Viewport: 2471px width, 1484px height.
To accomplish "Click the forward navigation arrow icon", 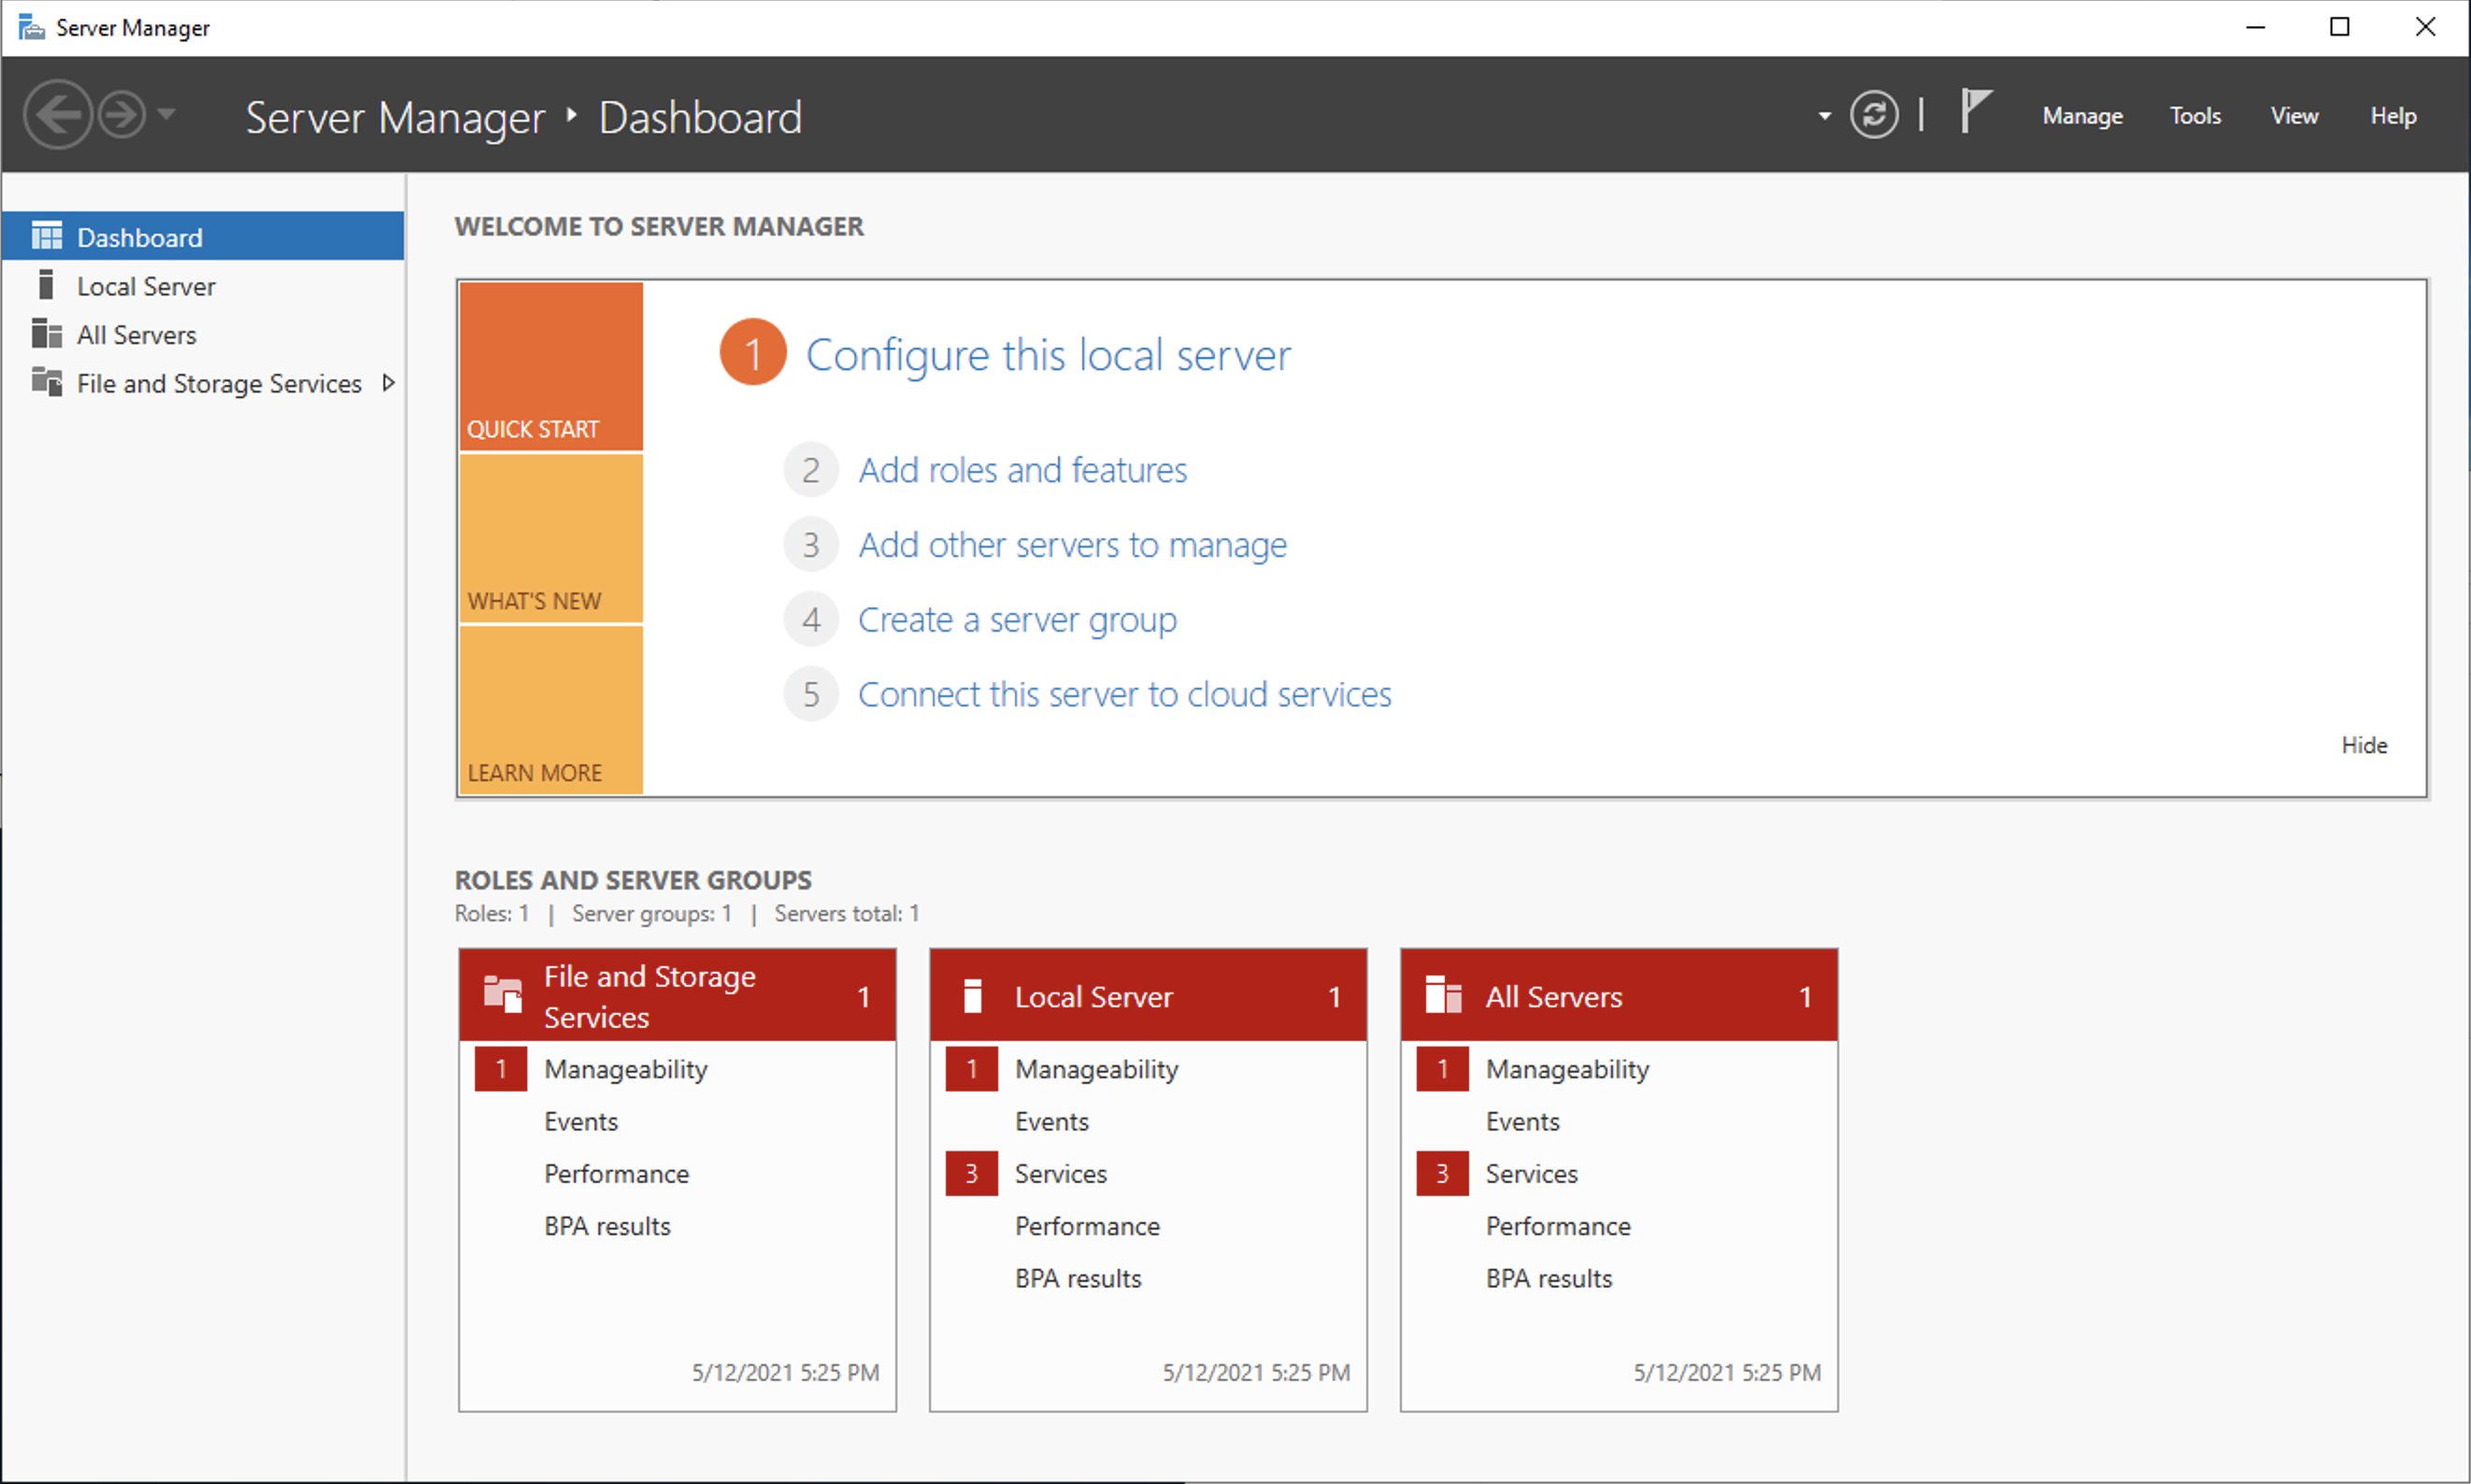I will pos(122,115).
